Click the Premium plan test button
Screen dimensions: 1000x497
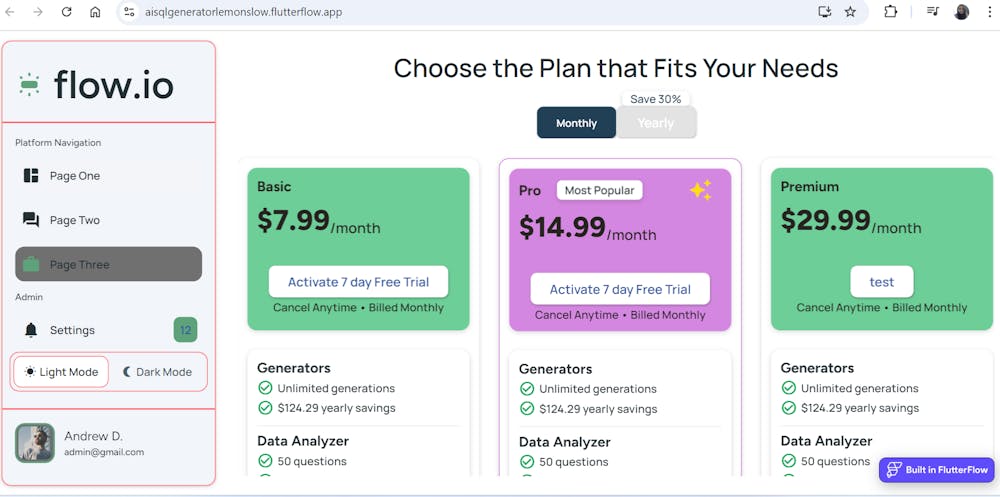[x=881, y=282]
